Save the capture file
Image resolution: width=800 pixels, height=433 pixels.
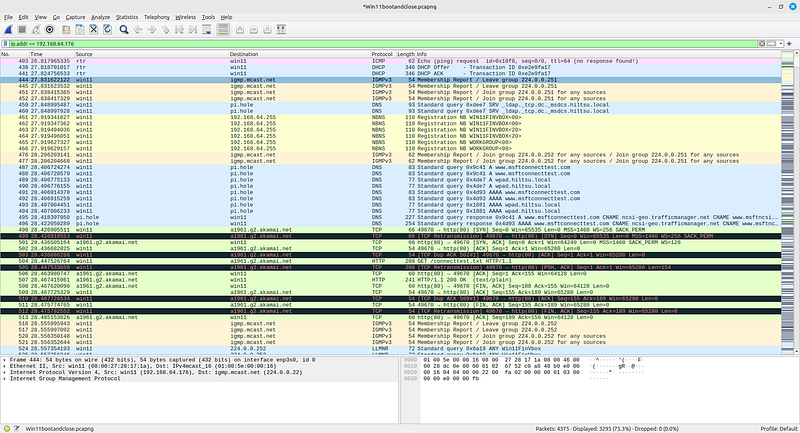coord(80,30)
